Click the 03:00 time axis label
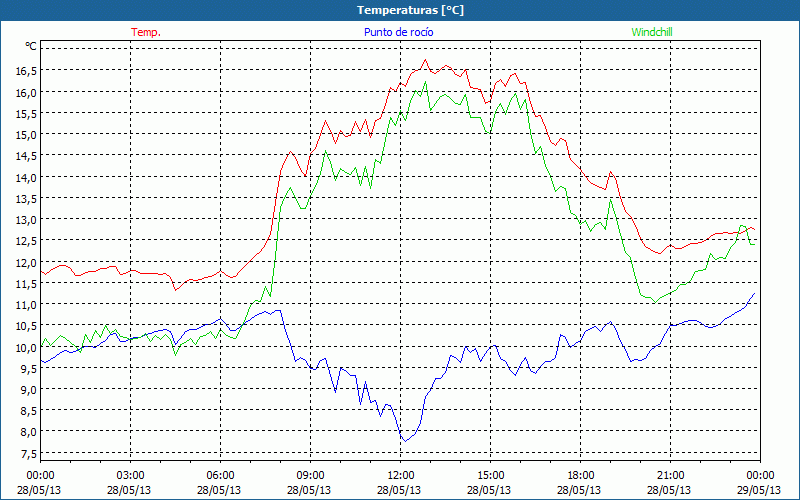800x500 pixels. [x=131, y=476]
